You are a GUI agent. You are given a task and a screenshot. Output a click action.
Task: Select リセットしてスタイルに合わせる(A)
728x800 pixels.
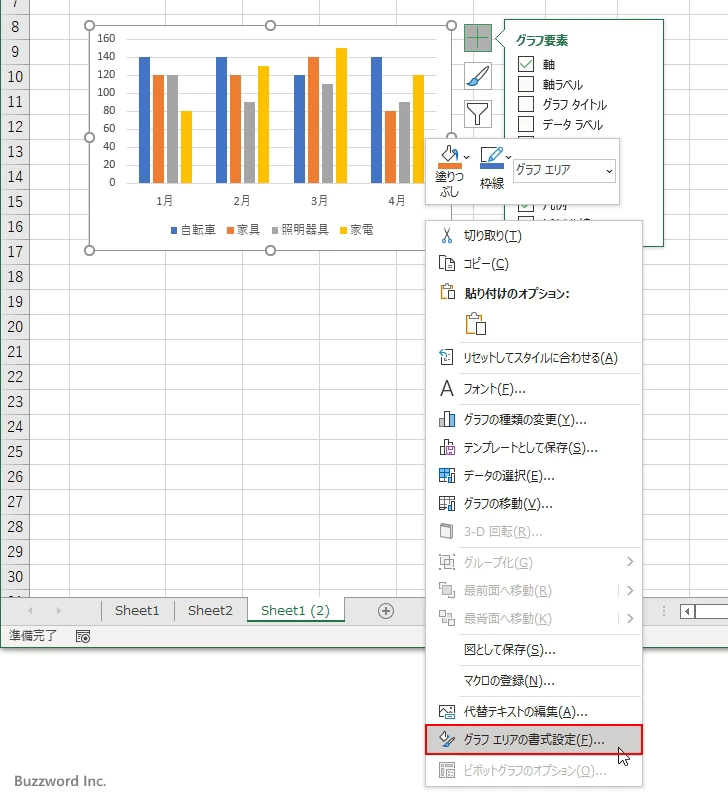pyautogui.click(x=534, y=357)
